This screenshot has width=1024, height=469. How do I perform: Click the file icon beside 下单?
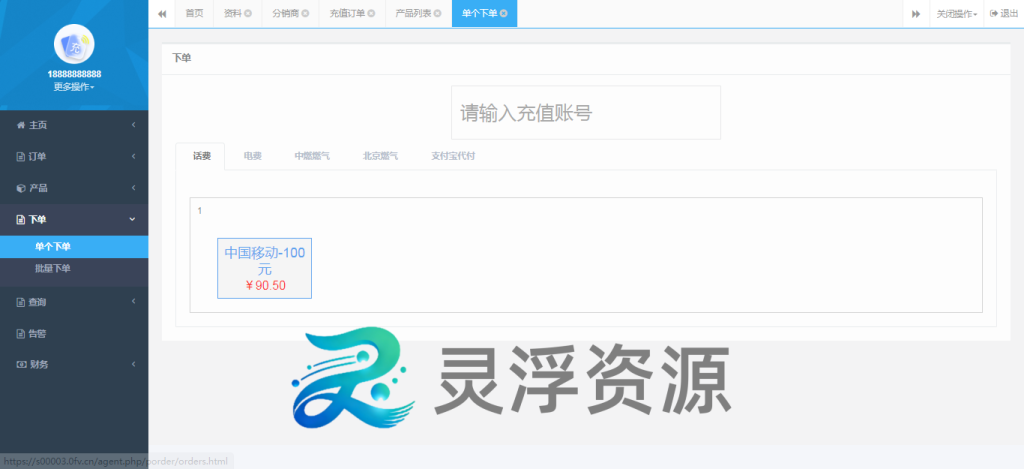(x=20, y=219)
